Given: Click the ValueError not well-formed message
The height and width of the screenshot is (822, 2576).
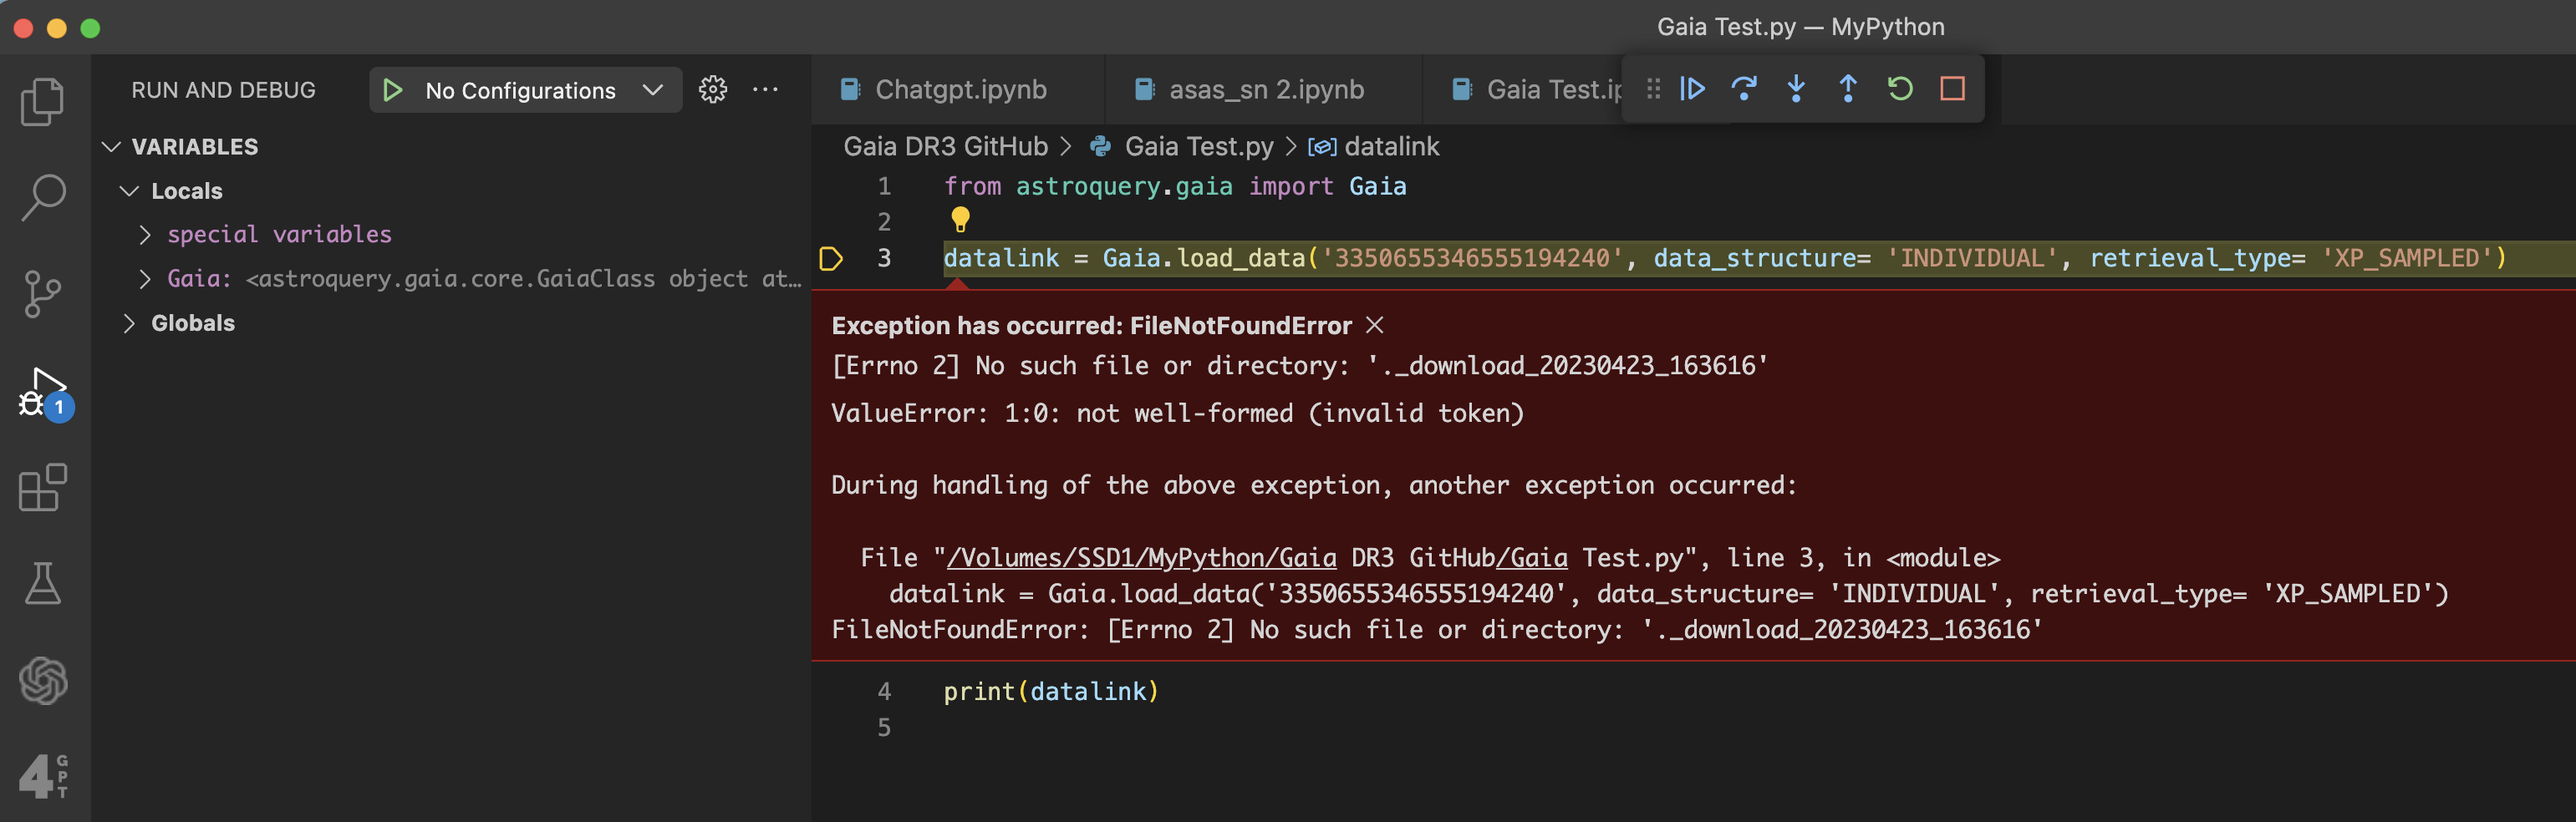Looking at the screenshot, I should [x=1178, y=413].
